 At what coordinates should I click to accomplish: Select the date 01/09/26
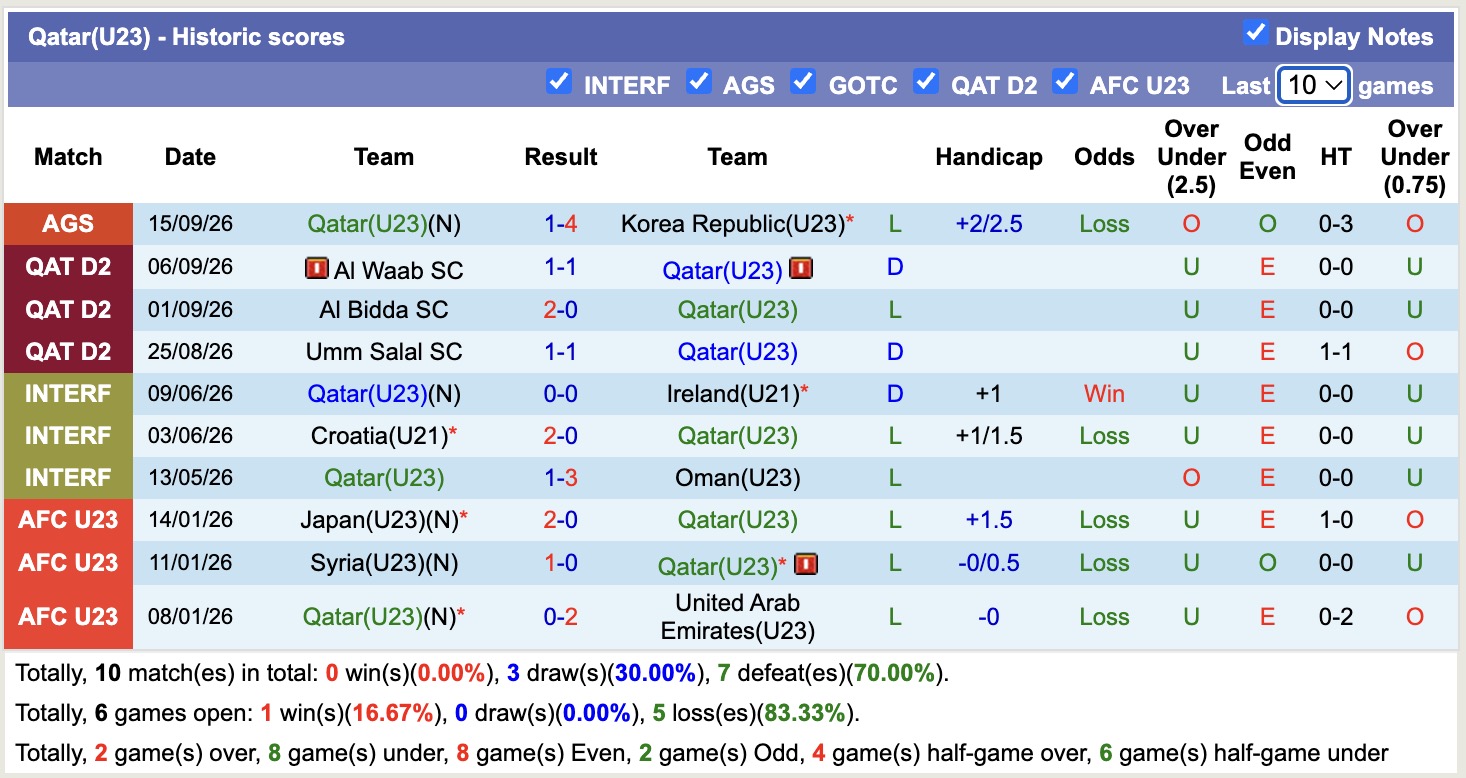(190, 310)
